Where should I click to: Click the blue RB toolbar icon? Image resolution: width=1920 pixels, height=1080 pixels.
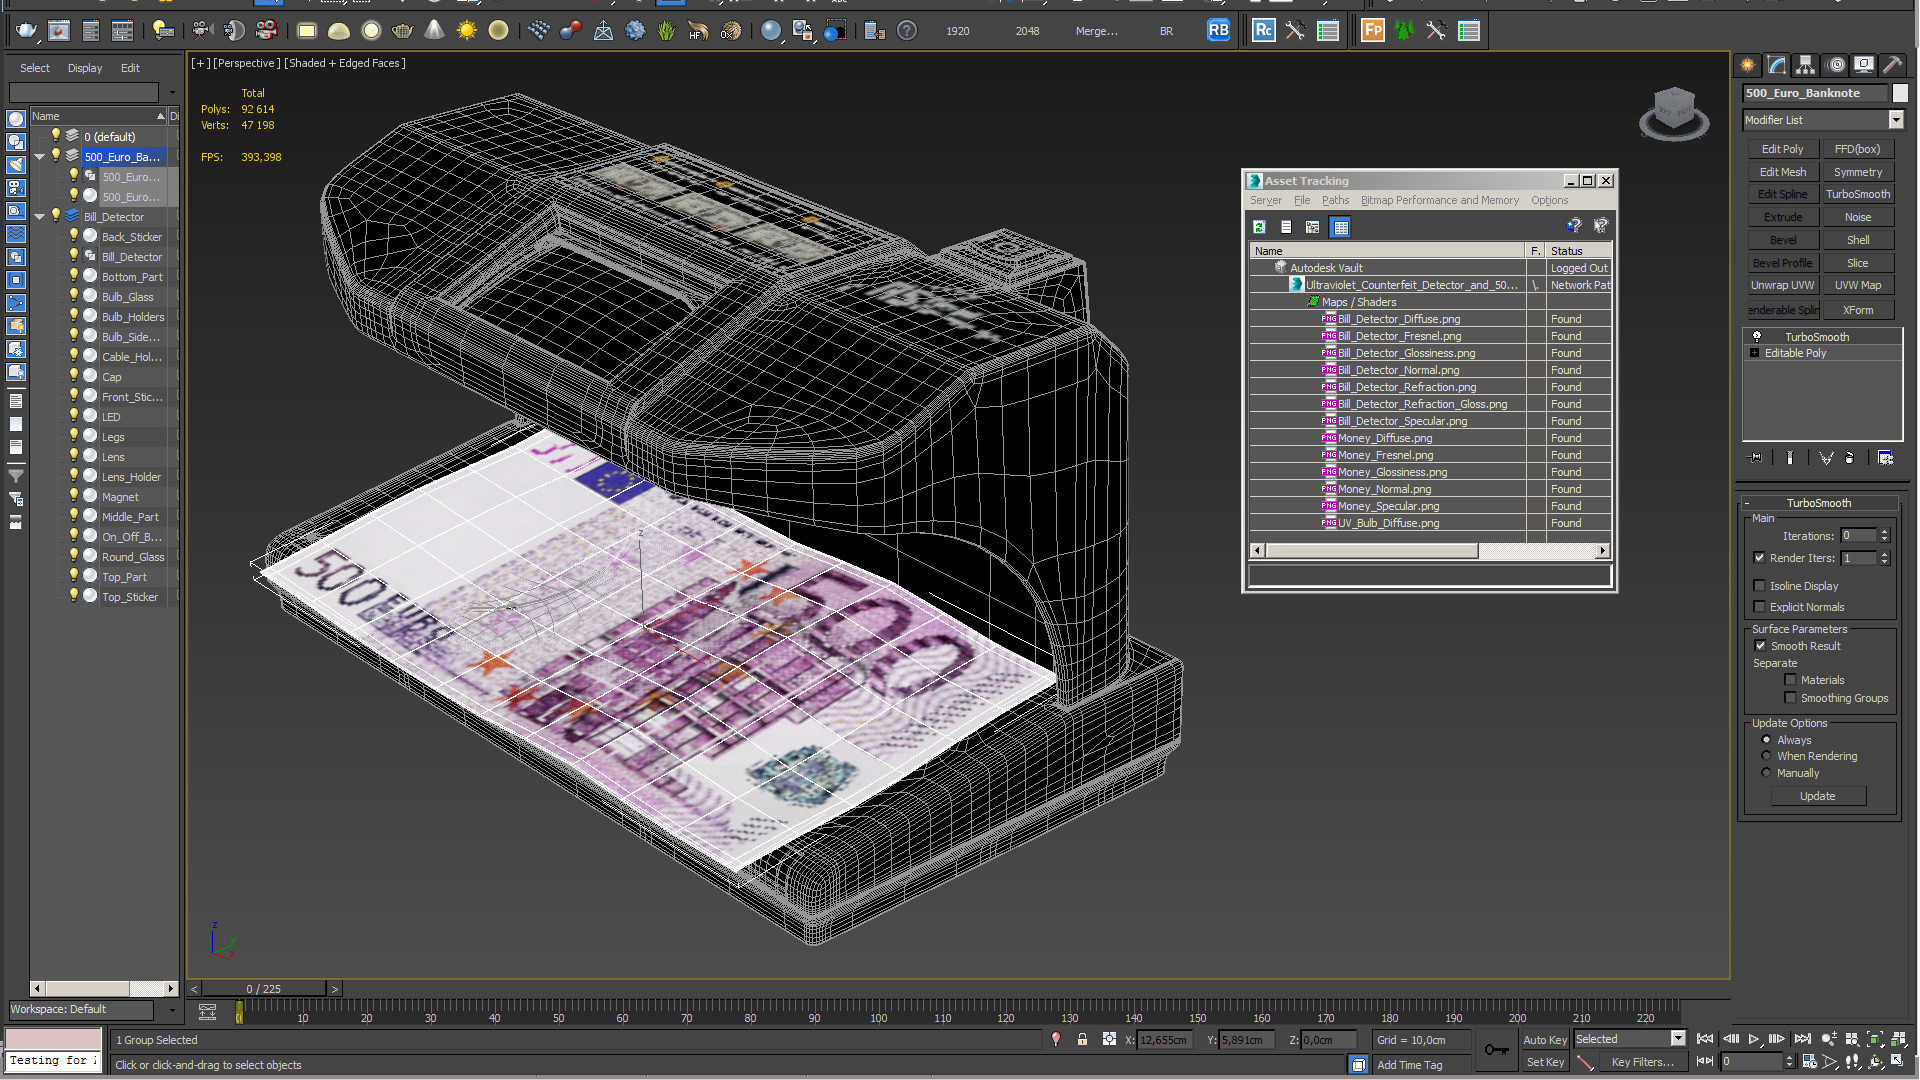(x=1218, y=31)
